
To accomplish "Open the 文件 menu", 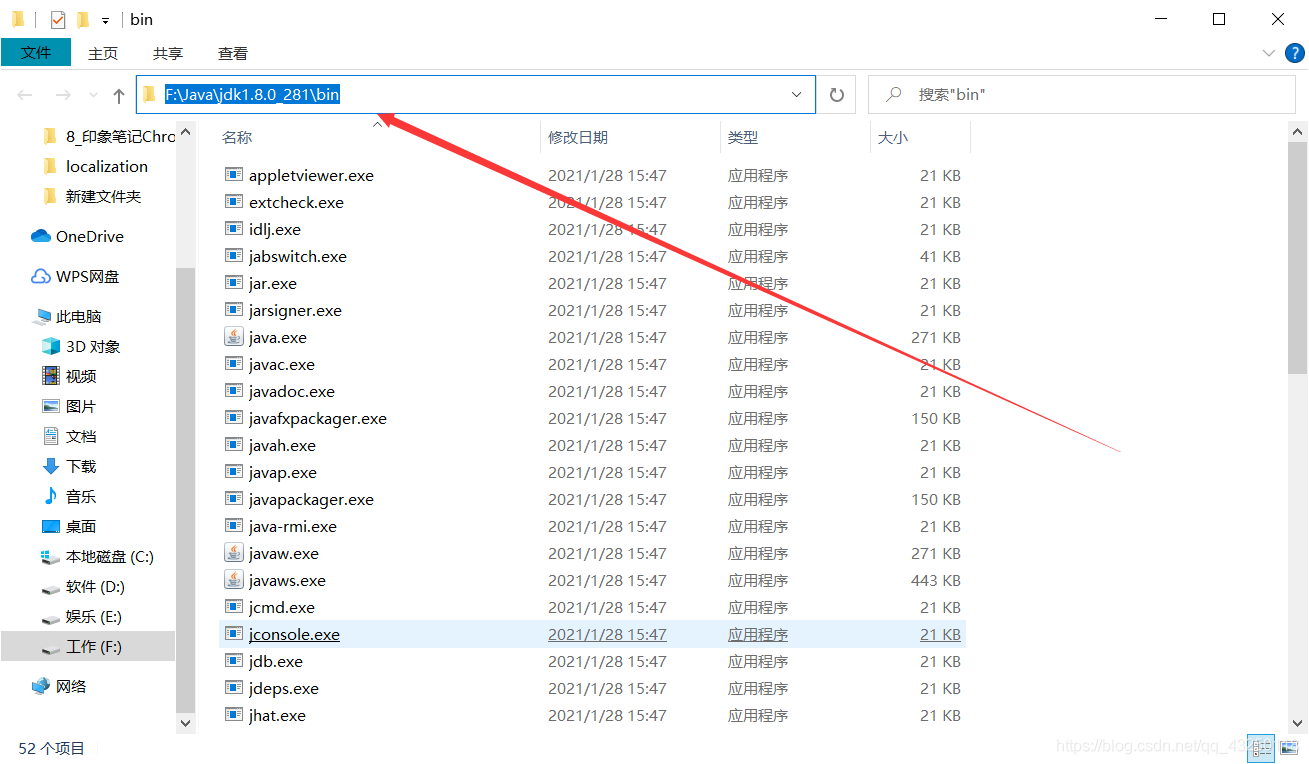I will click(x=36, y=53).
